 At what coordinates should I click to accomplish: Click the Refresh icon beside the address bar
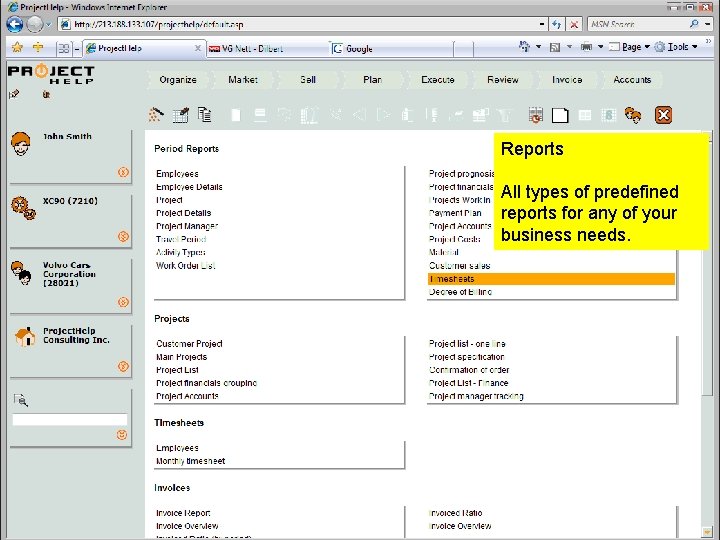(557, 24)
